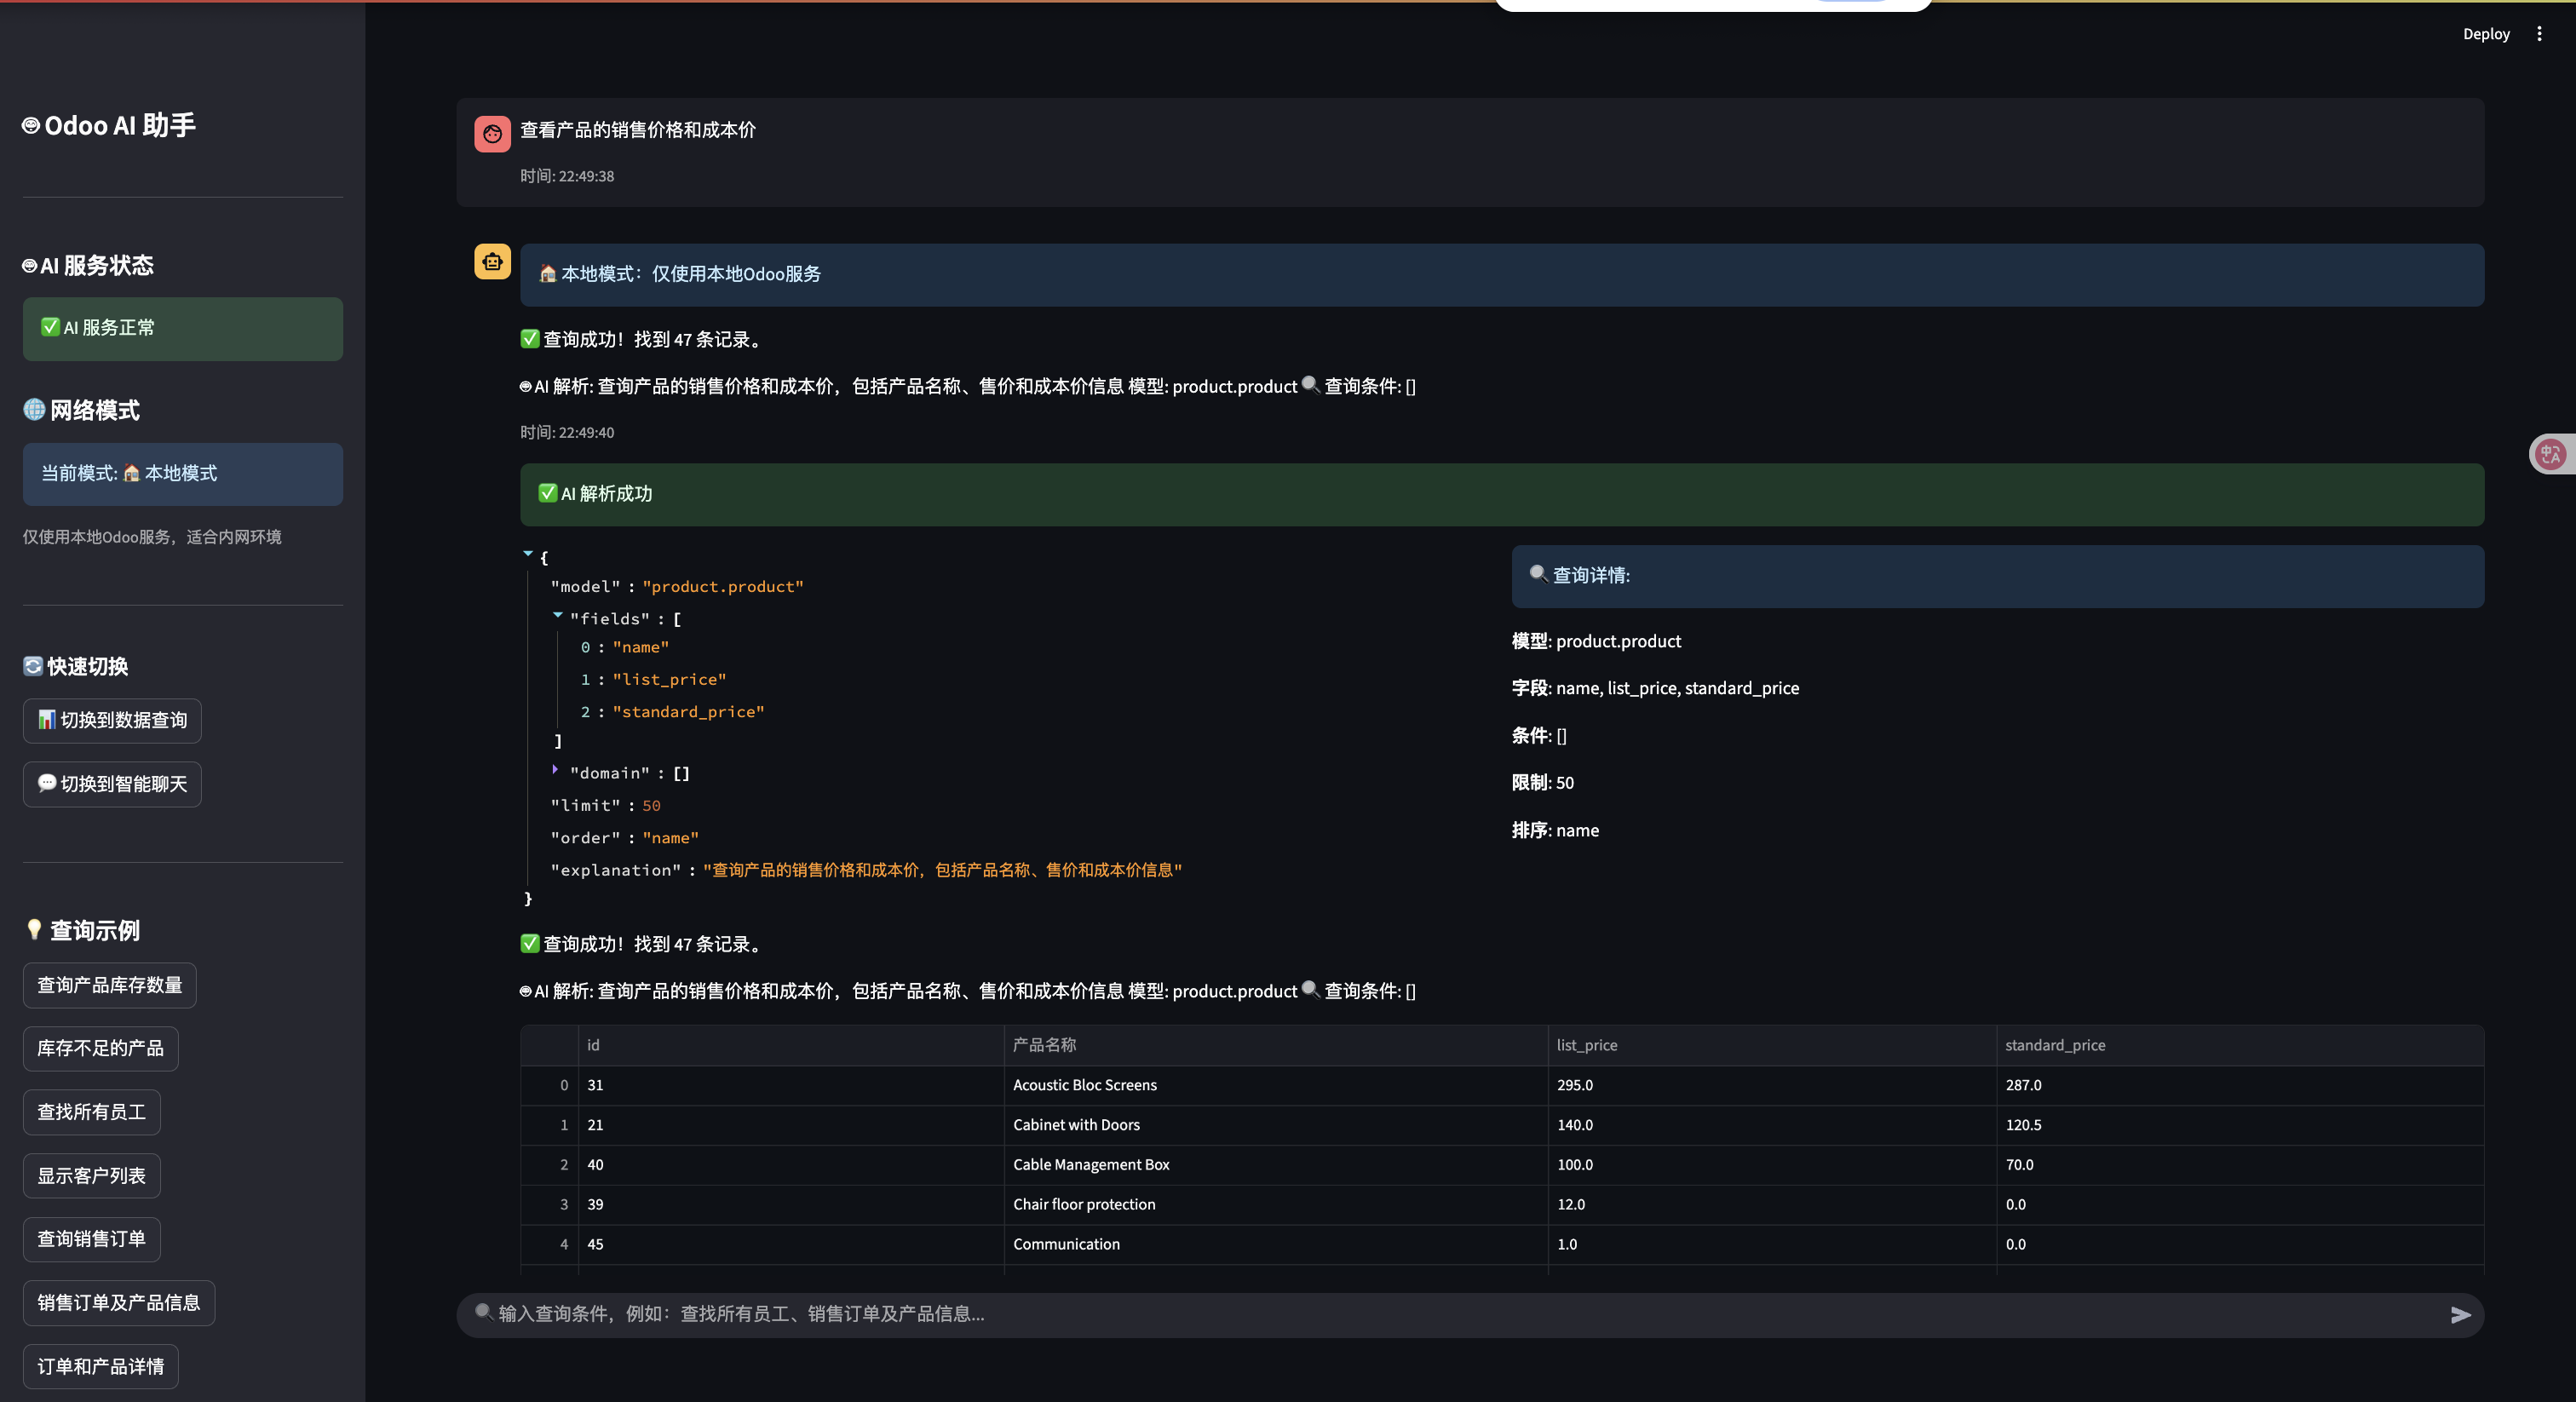
Task: Run the order and product details example
Action: pyautogui.click(x=101, y=1366)
